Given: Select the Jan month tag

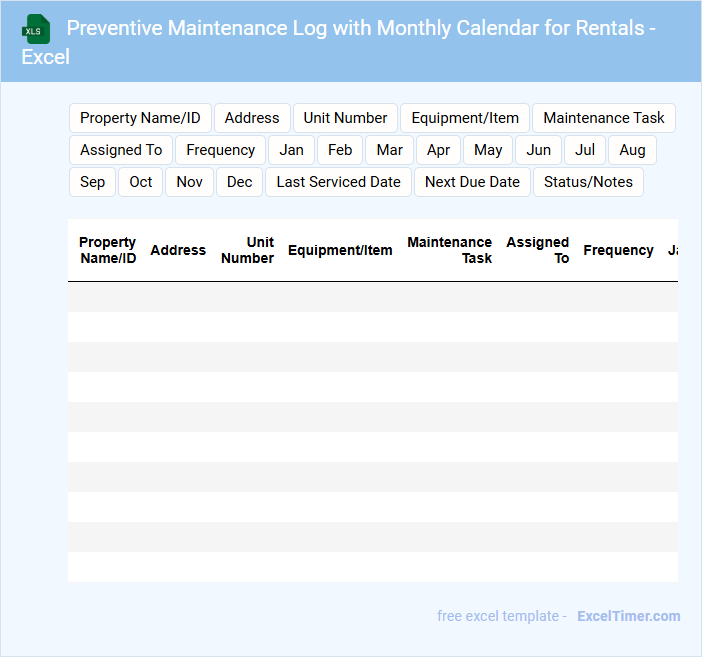Looking at the screenshot, I should pos(291,150).
